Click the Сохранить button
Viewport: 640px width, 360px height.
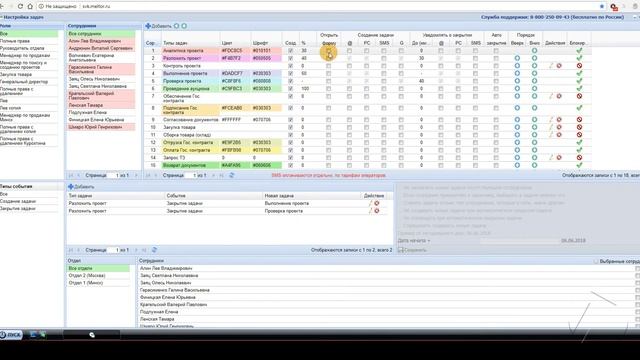pos(412,250)
